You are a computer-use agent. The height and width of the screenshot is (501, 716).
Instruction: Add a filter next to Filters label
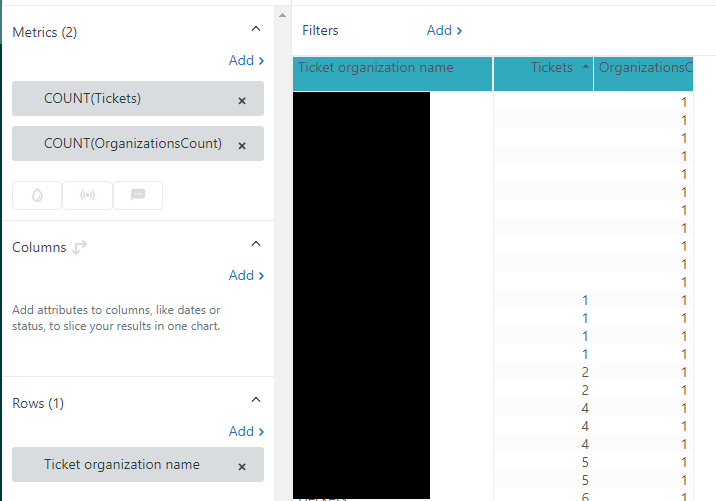[x=444, y=30]
